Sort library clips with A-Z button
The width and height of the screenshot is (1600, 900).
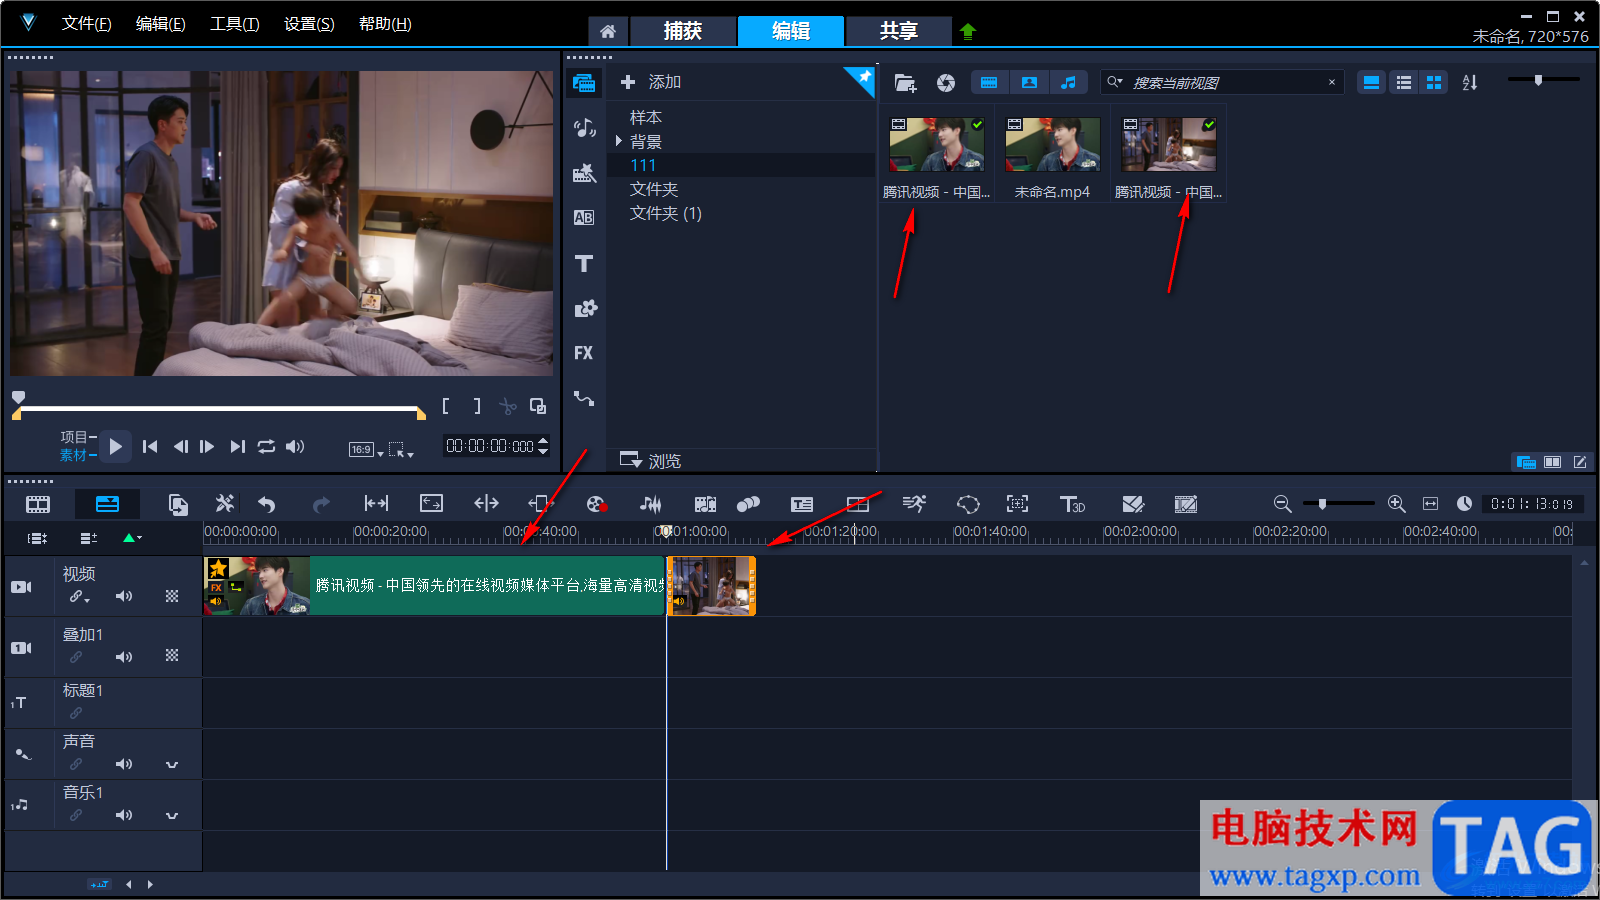click(1470, 83)
